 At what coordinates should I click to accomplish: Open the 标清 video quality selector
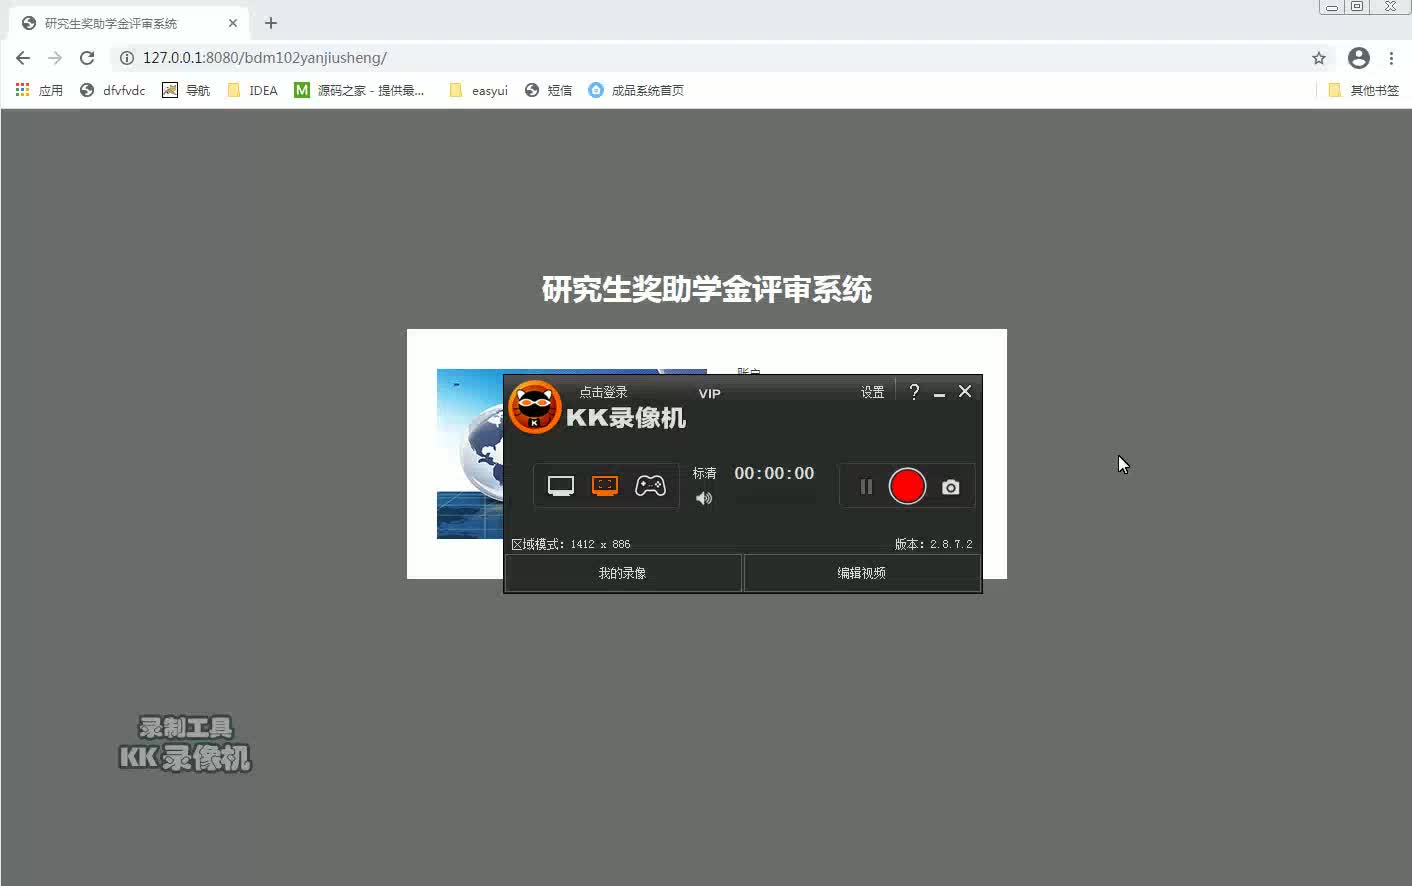(x=704, y=473)
